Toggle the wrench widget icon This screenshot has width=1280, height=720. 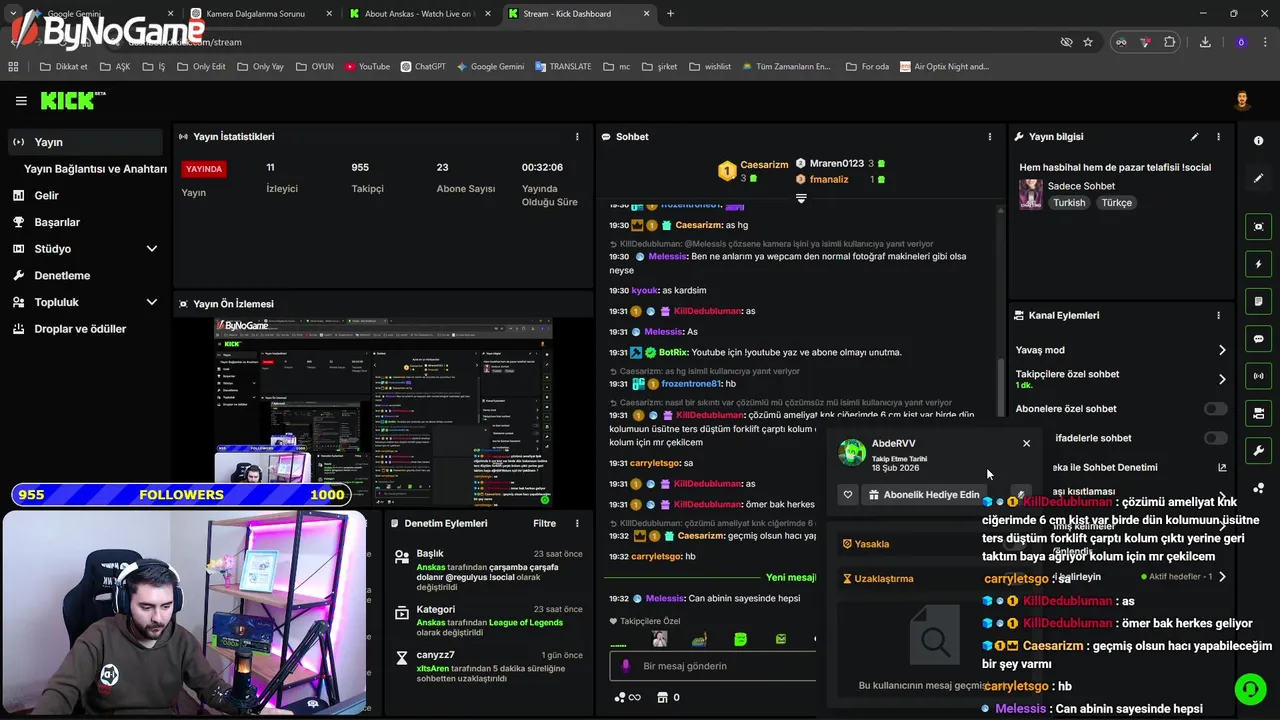[x=1258, y=450]
